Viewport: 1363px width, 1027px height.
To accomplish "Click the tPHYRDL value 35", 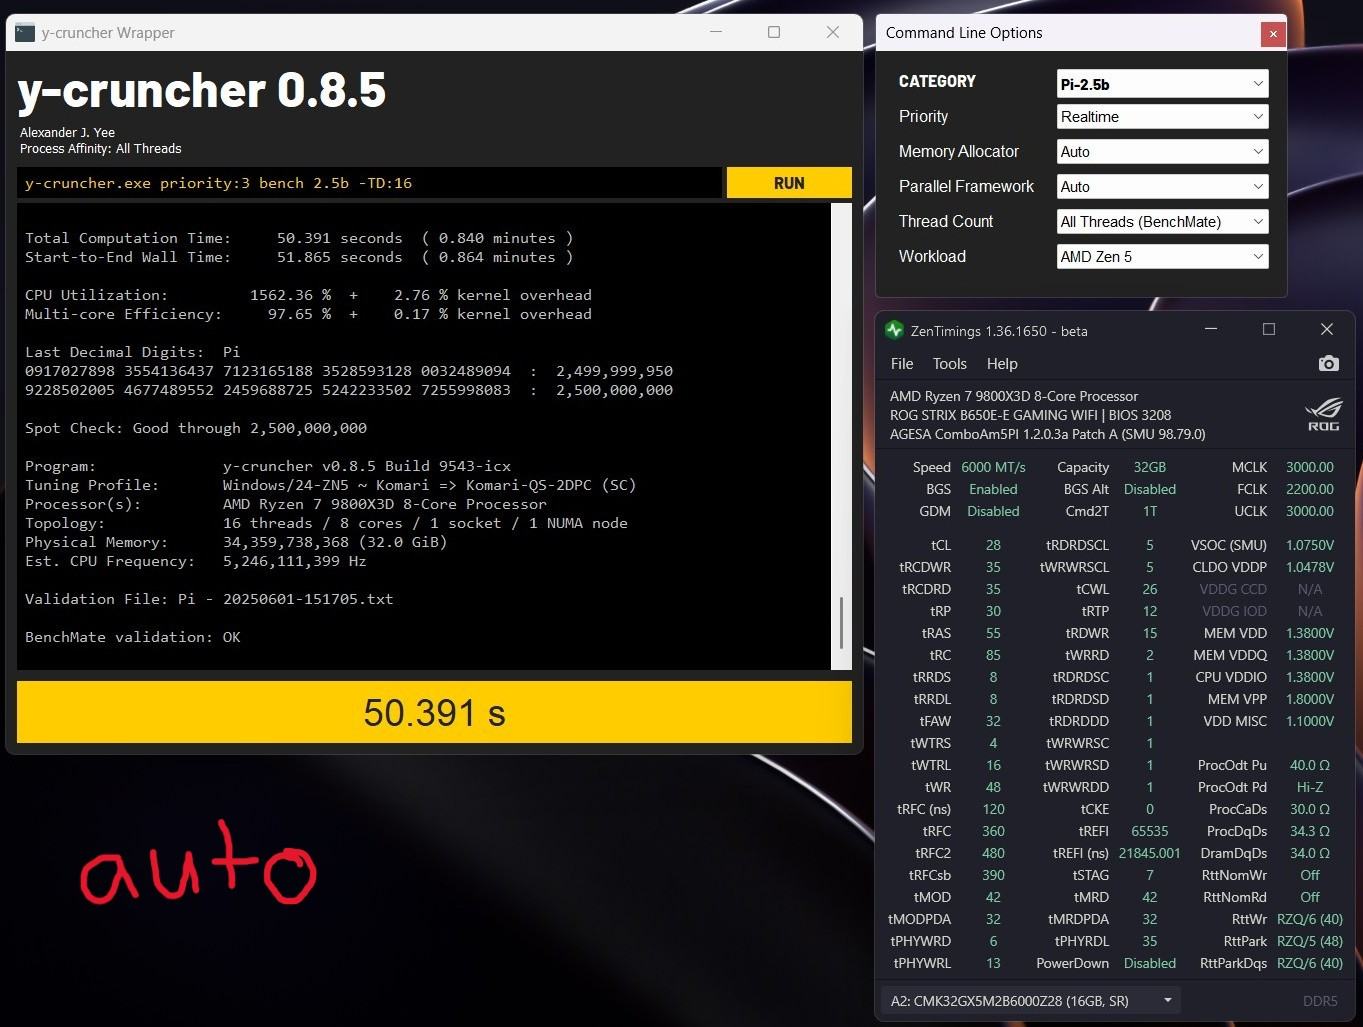I will 1150,941.
